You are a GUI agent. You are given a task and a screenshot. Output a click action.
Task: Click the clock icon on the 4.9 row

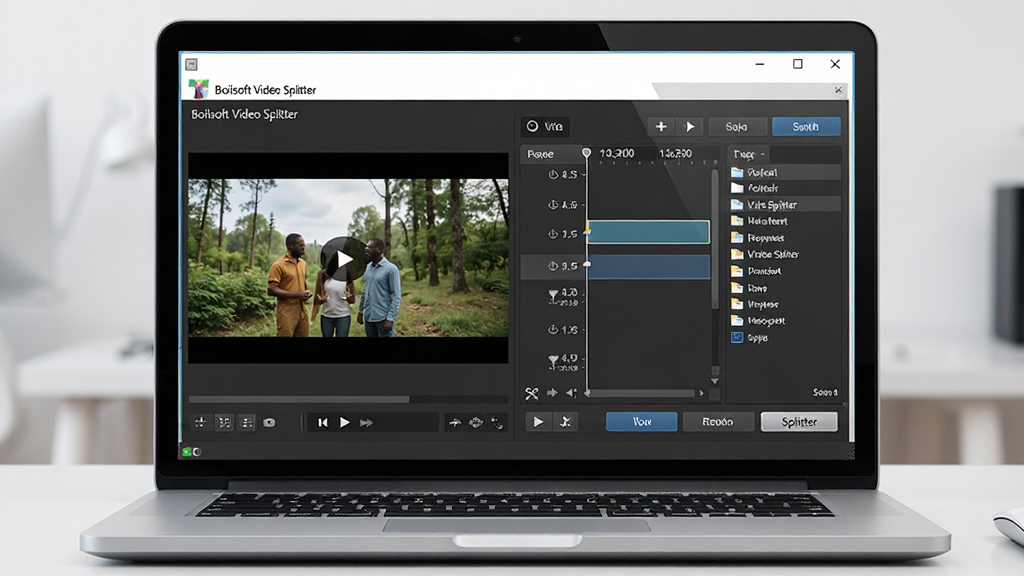tap(553, 205)
